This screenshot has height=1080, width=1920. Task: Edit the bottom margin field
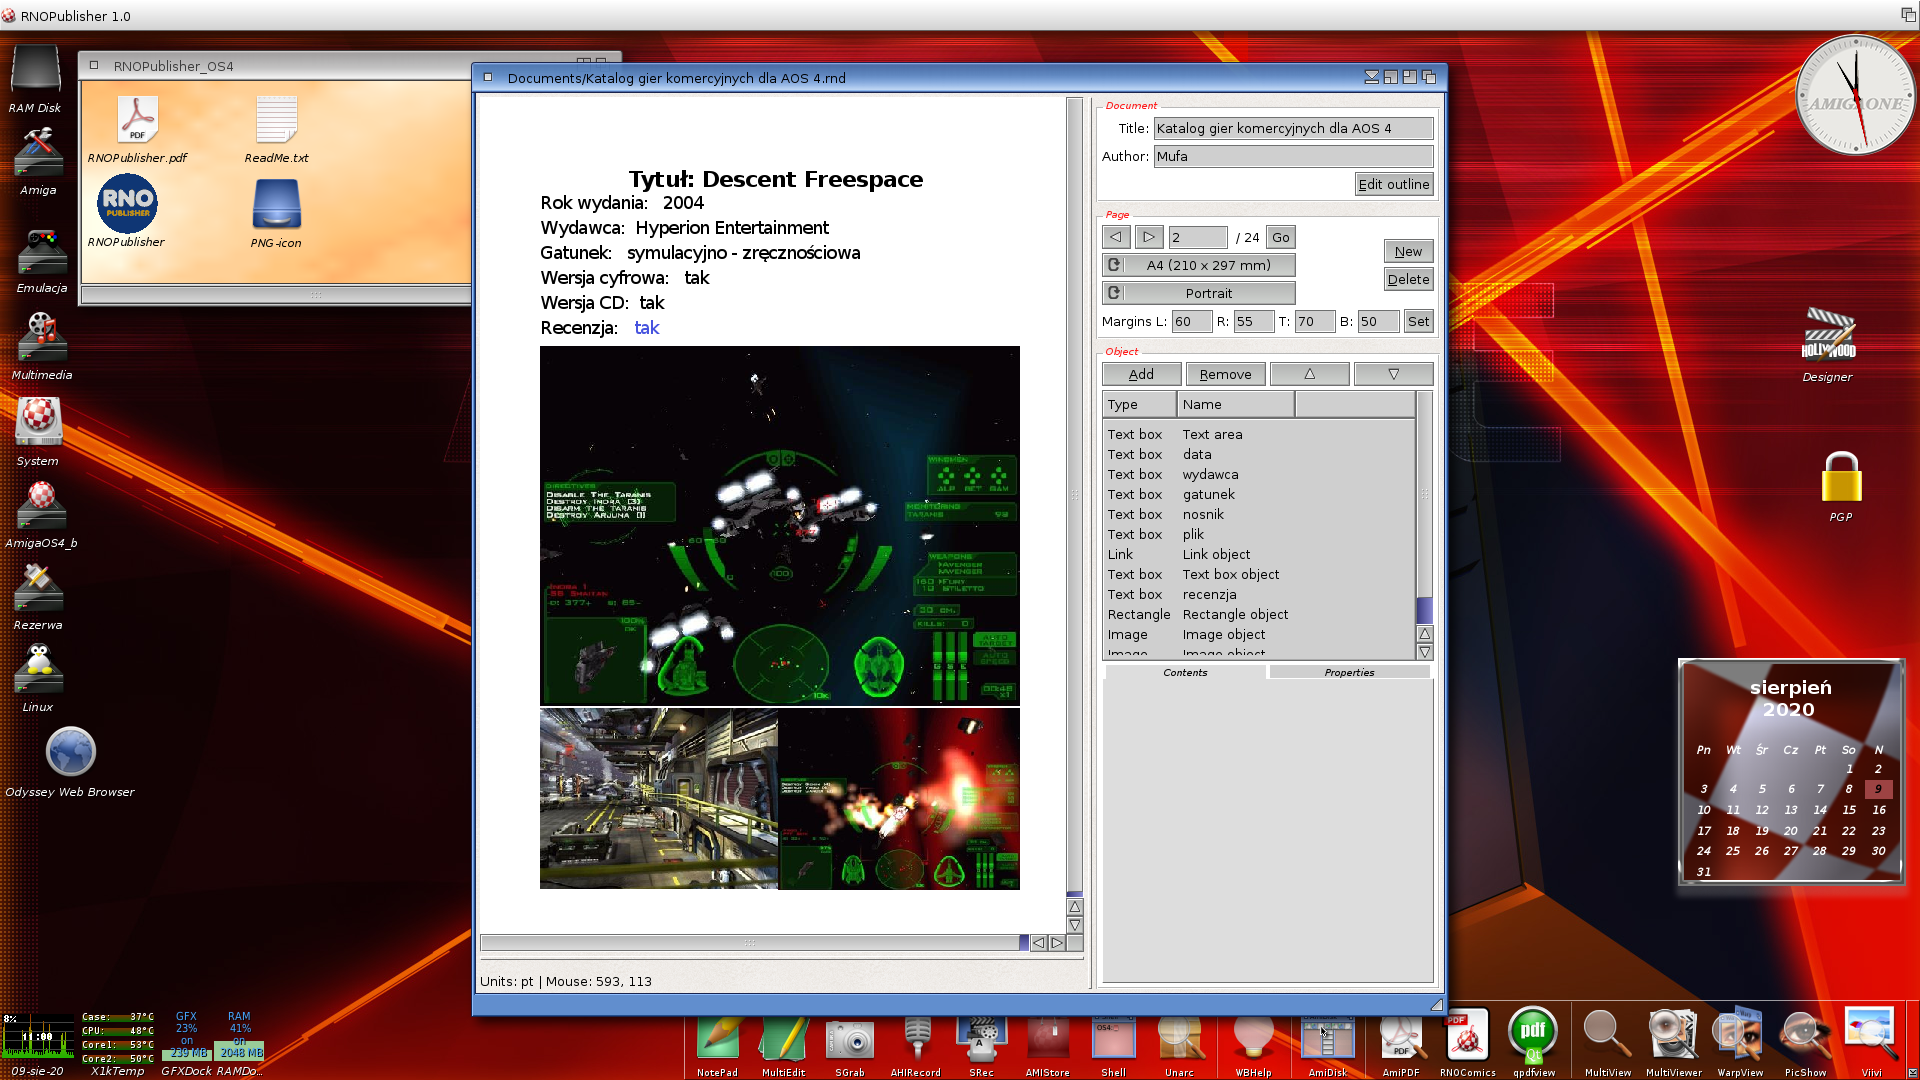click(1378, 321)
